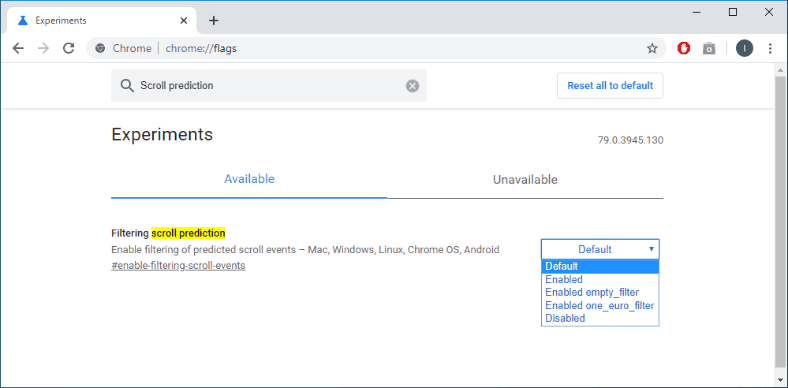This screenshot has height=388, width=788.
Task: Open a new browser tab
Action: (x=214, y=21)
